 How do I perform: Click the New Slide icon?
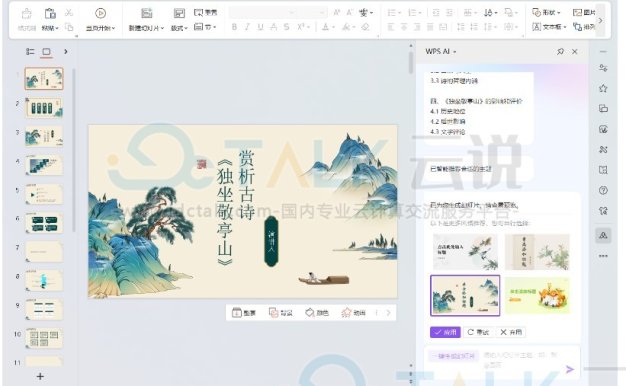[x=147, y=14]
